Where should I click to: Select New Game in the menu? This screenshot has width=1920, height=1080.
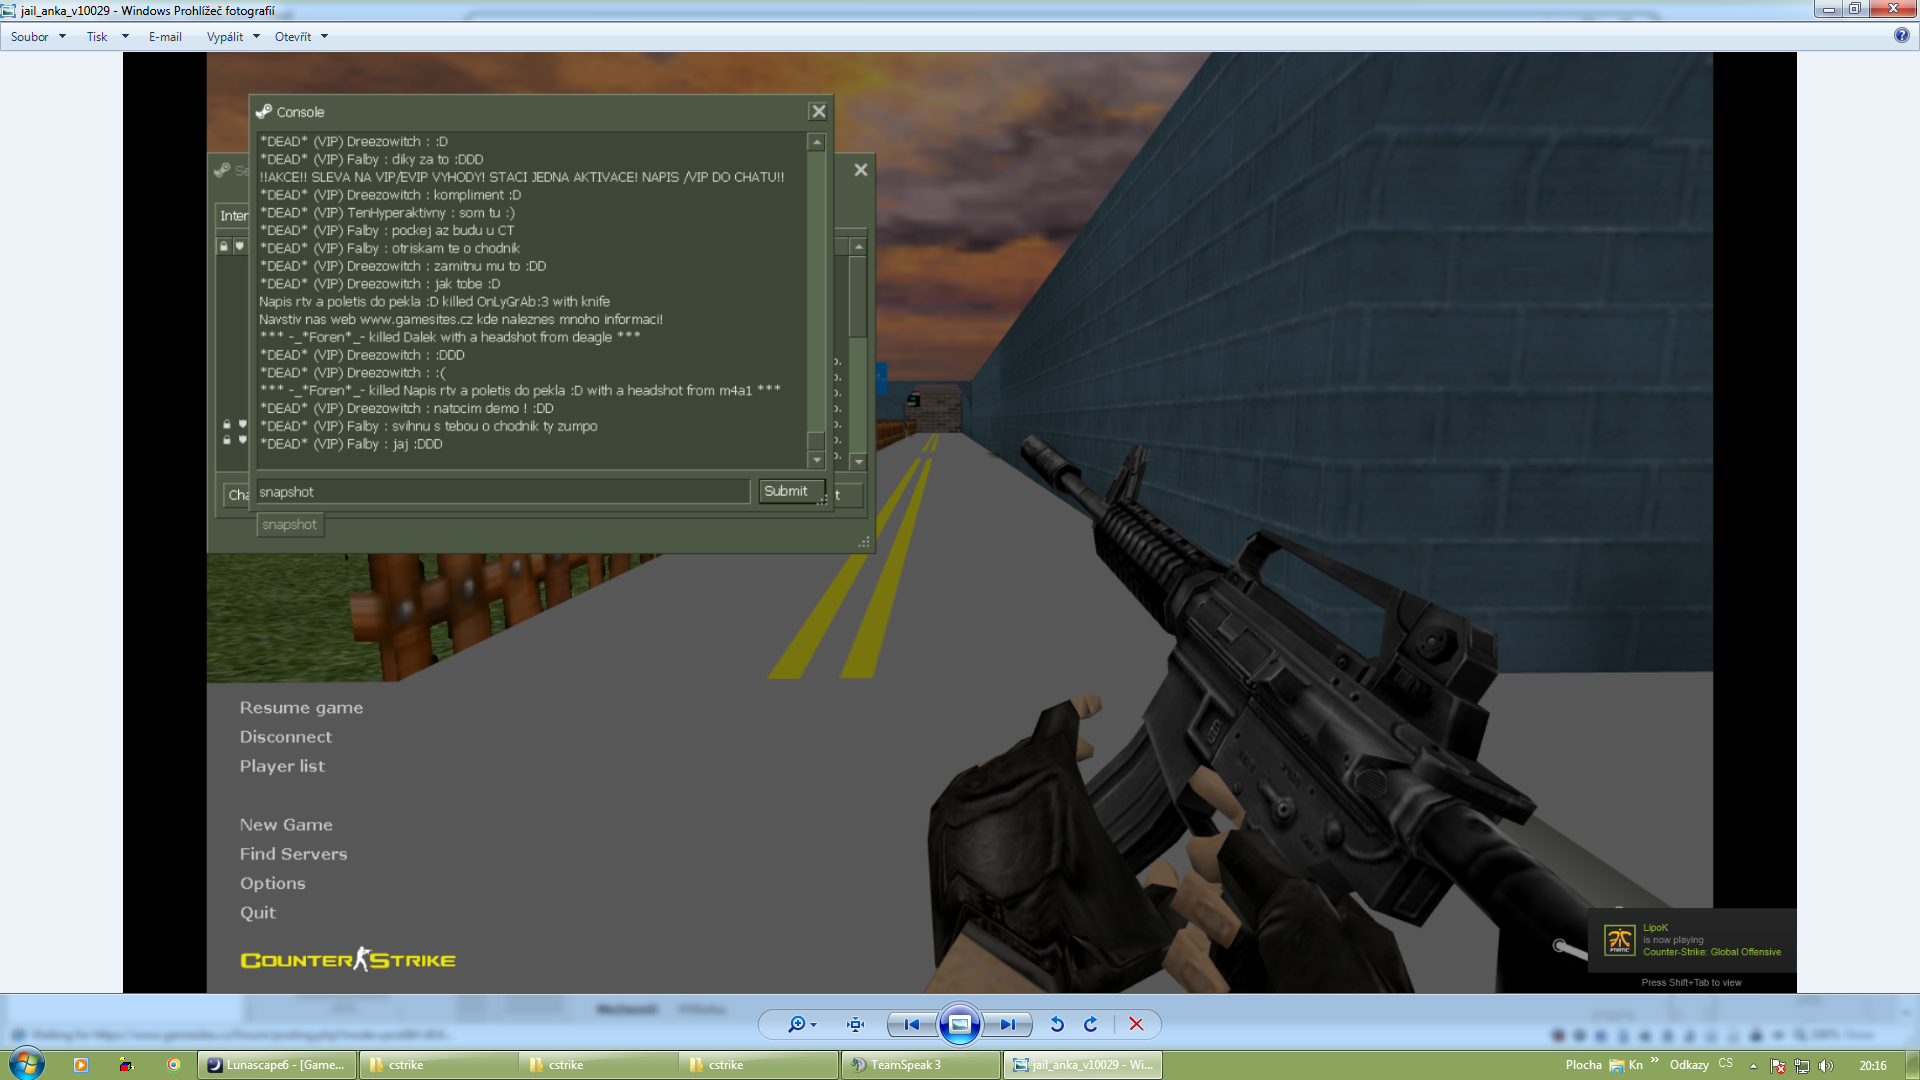pyautogui.click(x=286, y=825)
